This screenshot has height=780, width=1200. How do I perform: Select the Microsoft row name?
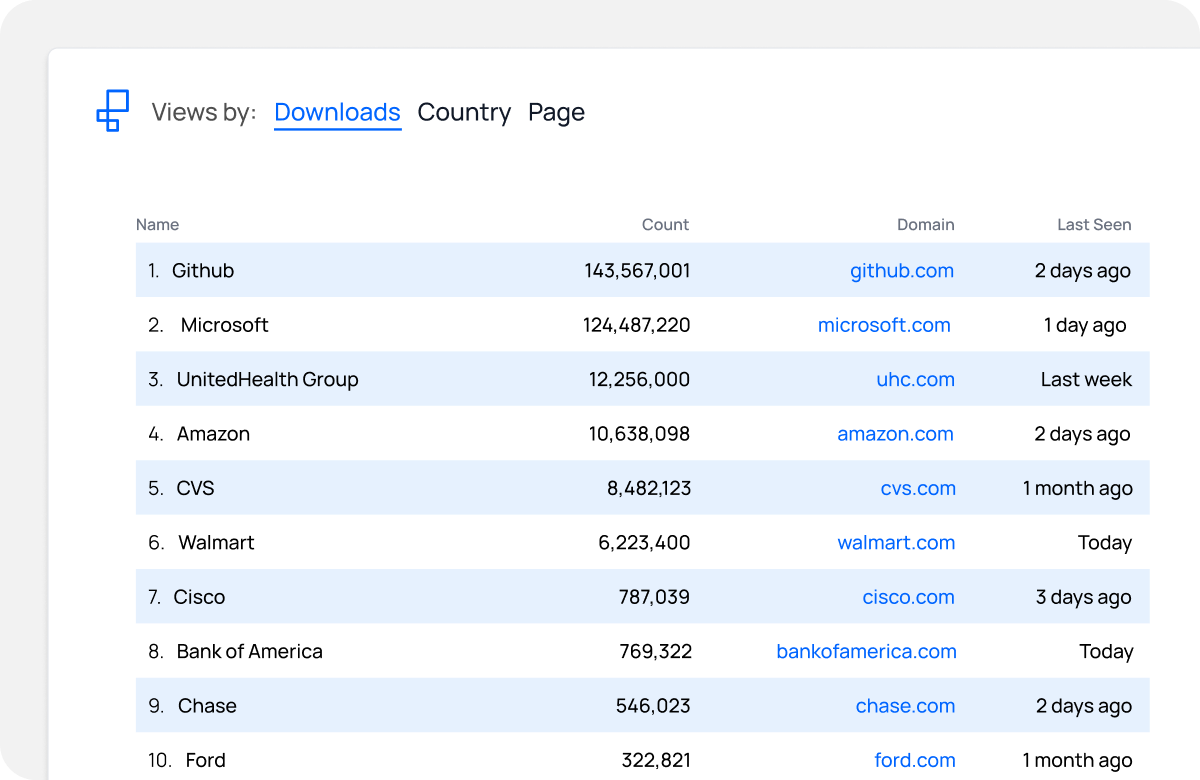tap(225, 325)
